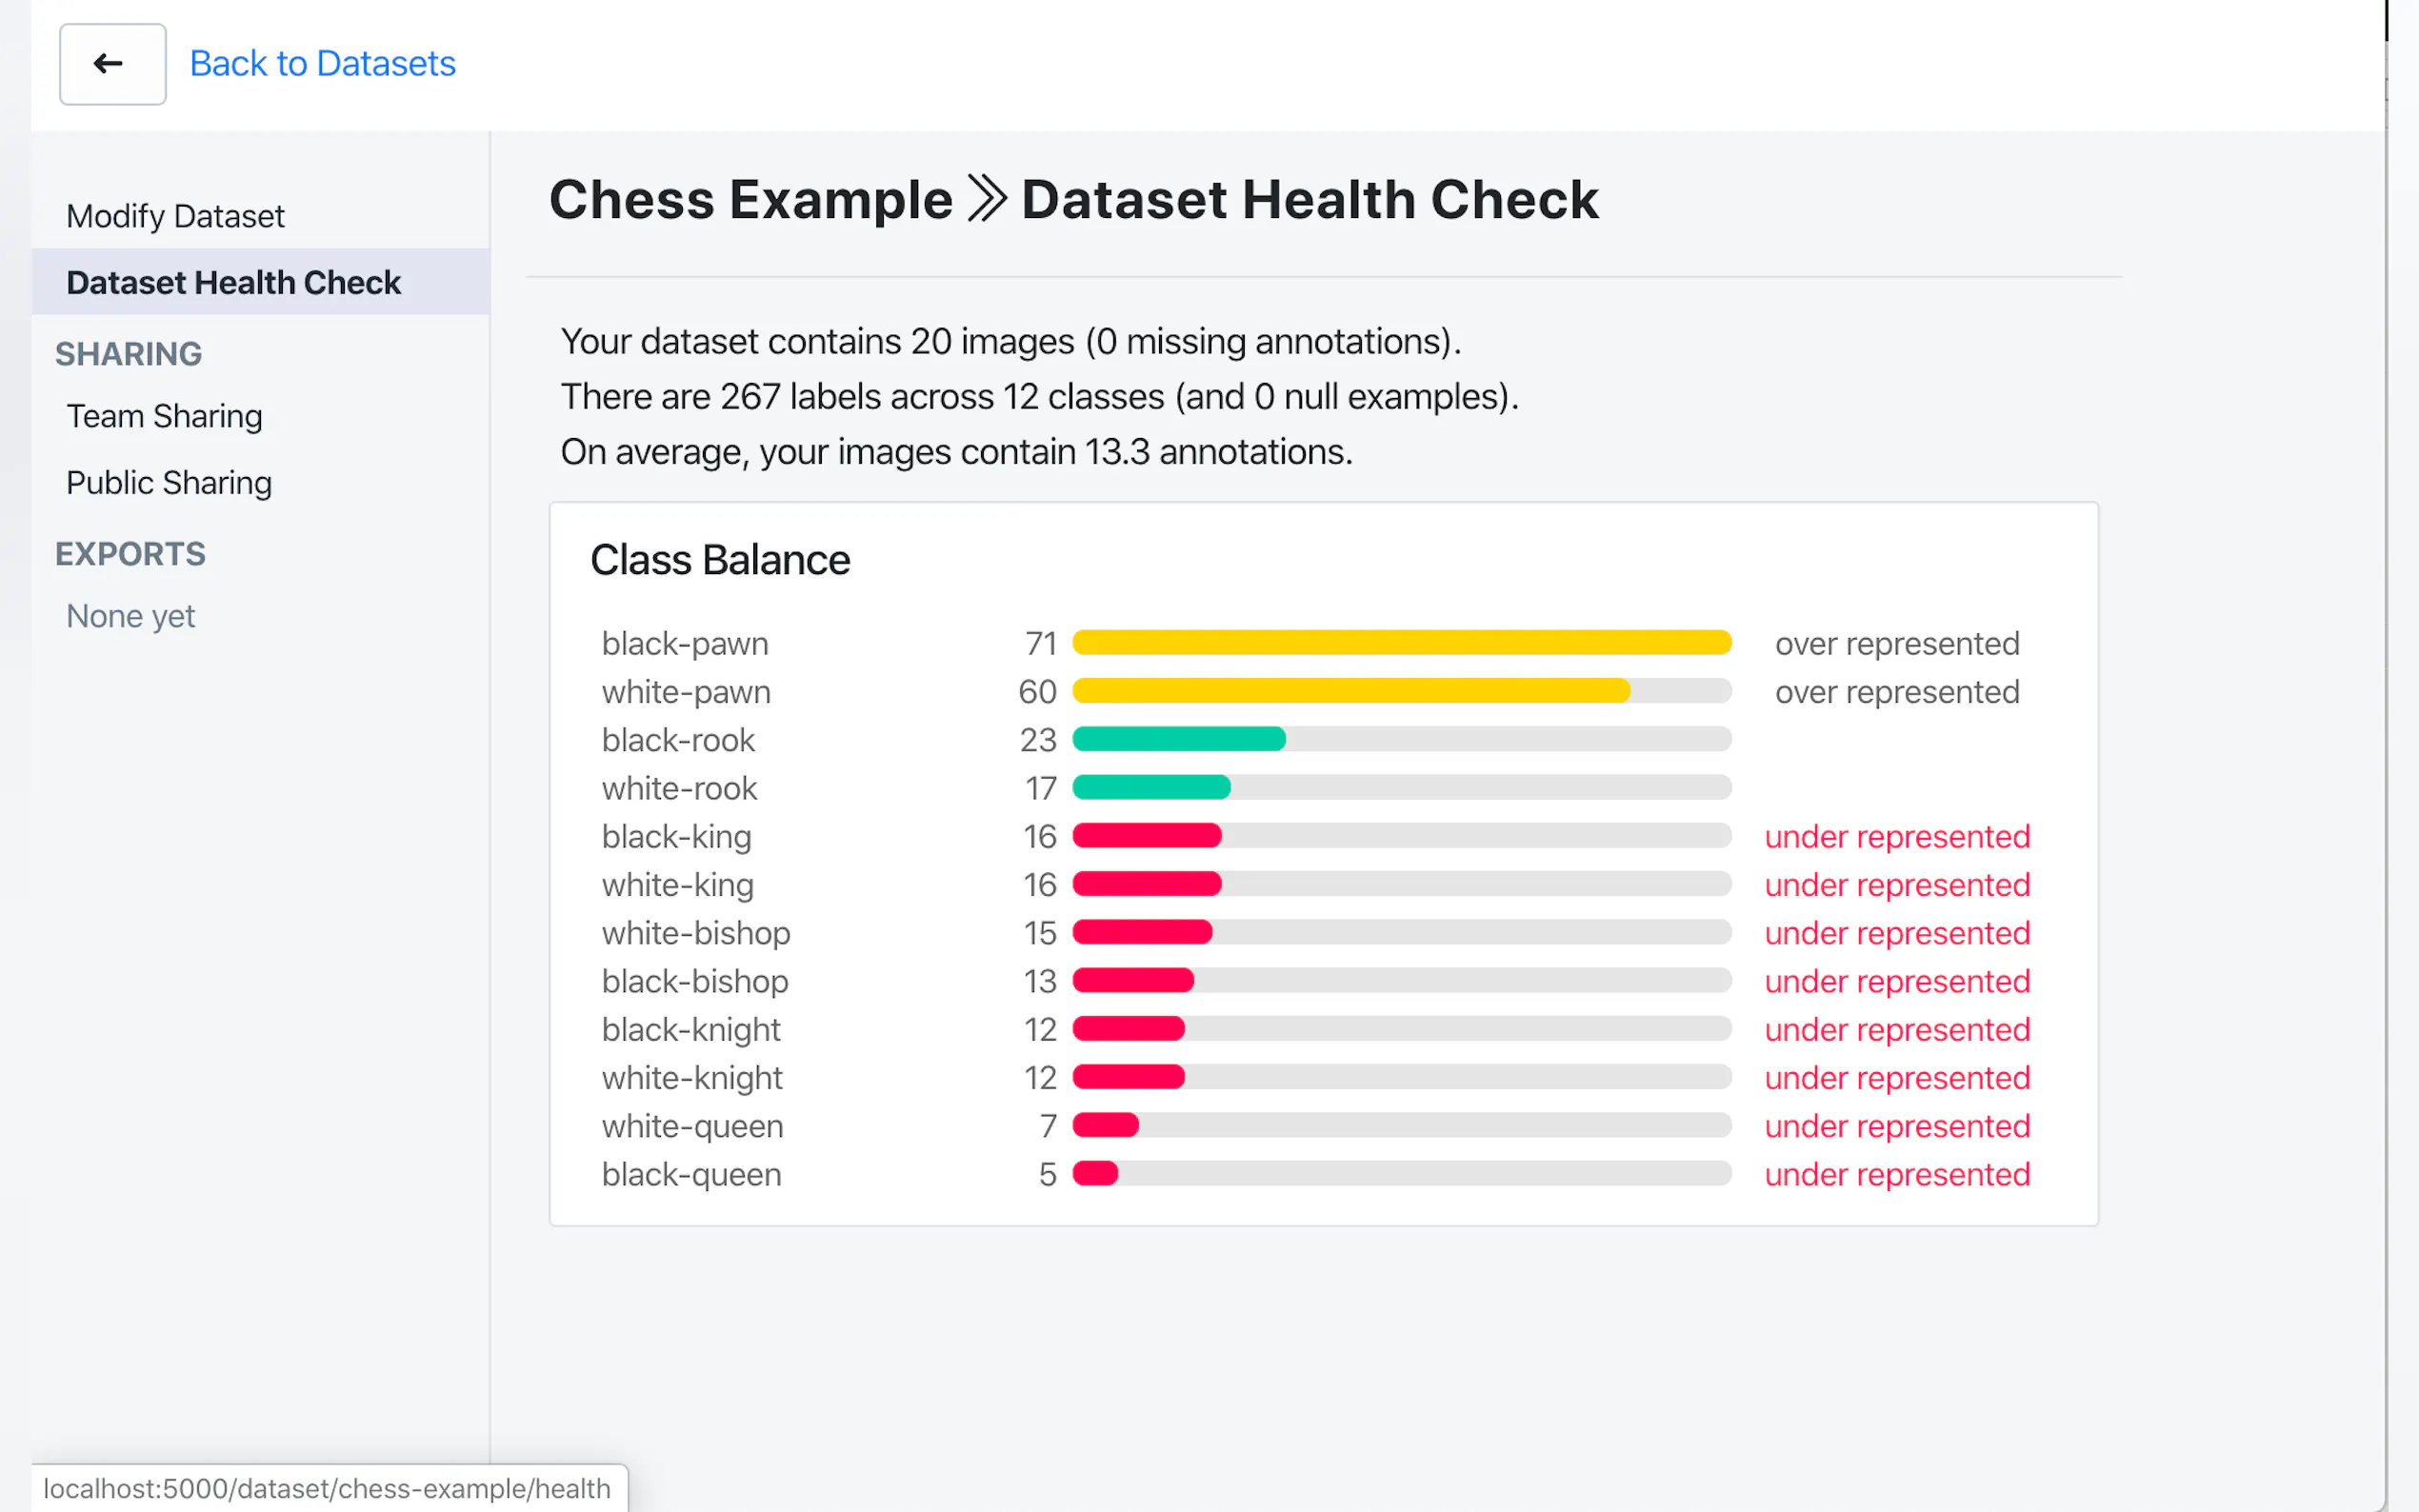Click the white-pawn yellow bar
This screenshot has height=1512, width=2419.
tap(1350, 691)
